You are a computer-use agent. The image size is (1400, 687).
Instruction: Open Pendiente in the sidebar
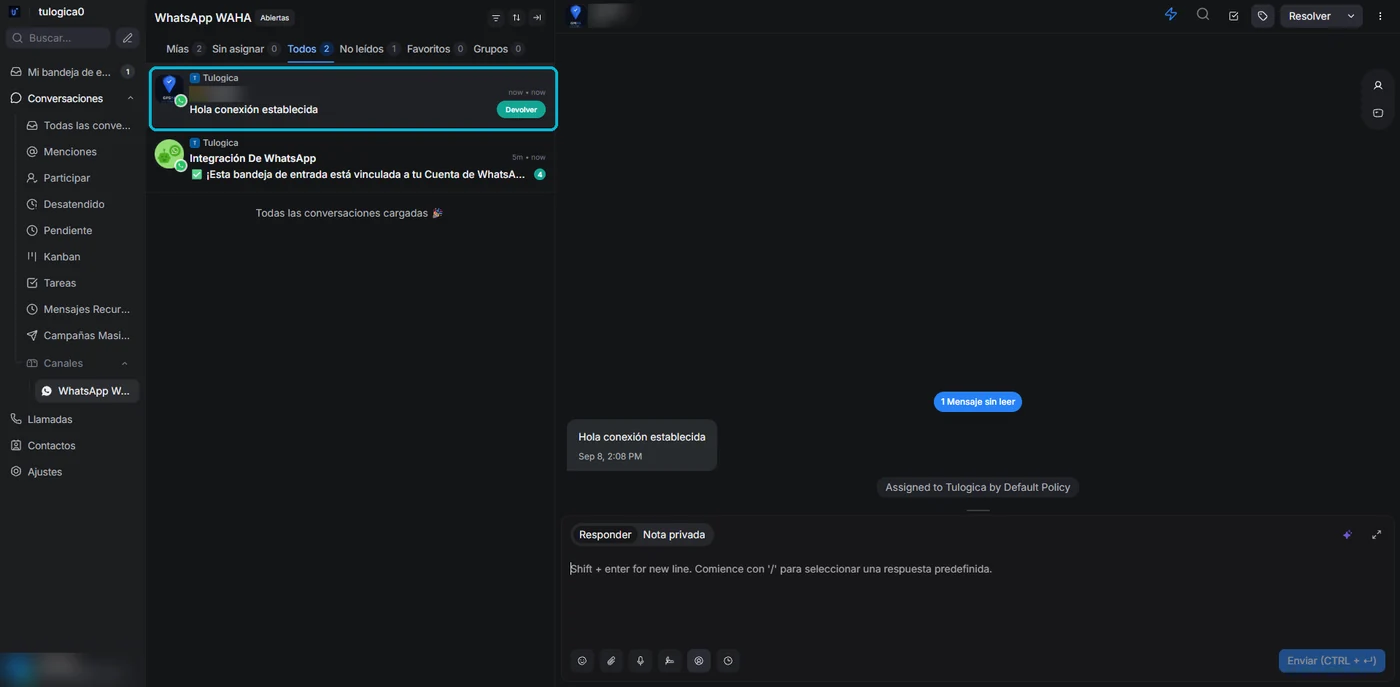[68, 230]
